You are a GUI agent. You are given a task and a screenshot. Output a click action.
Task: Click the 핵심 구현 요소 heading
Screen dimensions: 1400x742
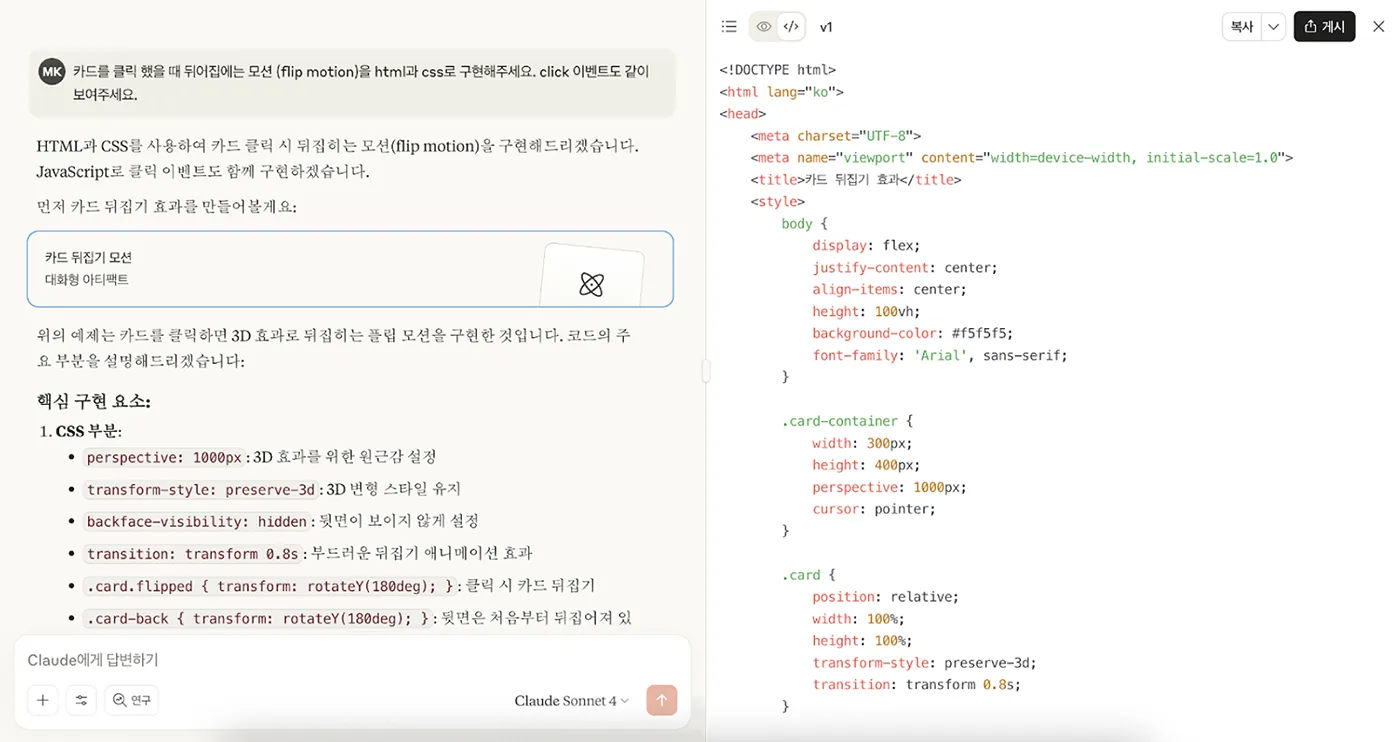tap(94, 401)
